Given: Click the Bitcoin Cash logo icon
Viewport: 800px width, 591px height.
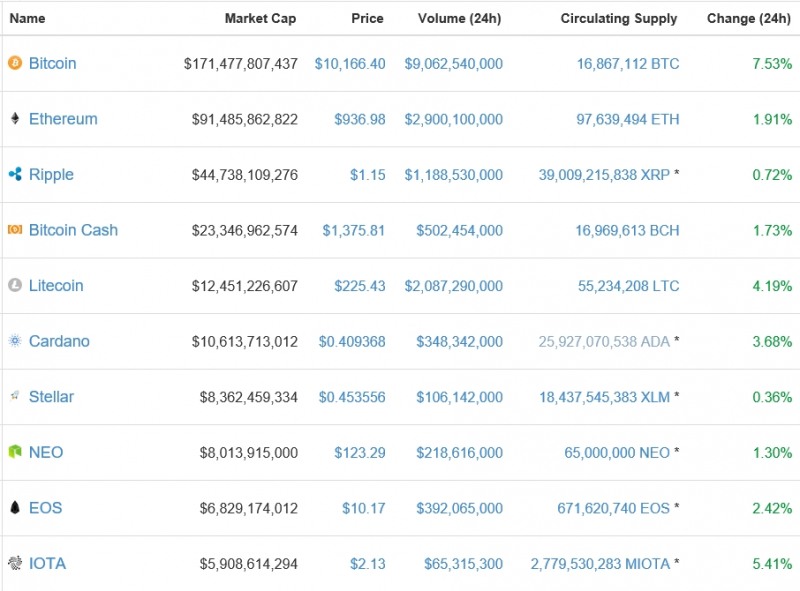Looking at the screenshot, I should pos(14,230).
